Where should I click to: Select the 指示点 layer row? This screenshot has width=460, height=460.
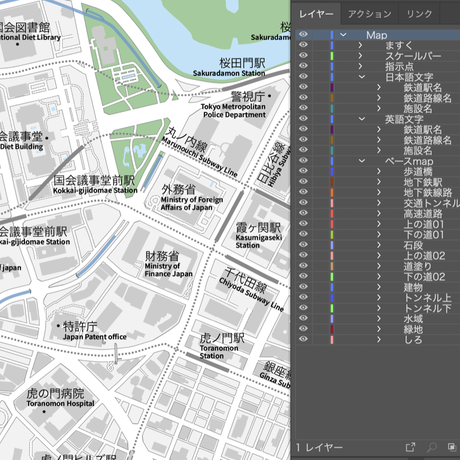tap(378, 66)
